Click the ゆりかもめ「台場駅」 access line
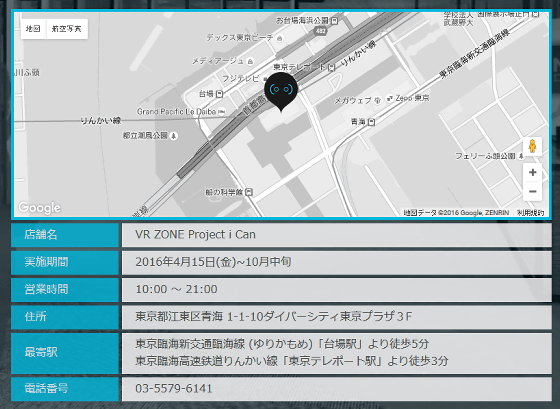 pos(282,344)
